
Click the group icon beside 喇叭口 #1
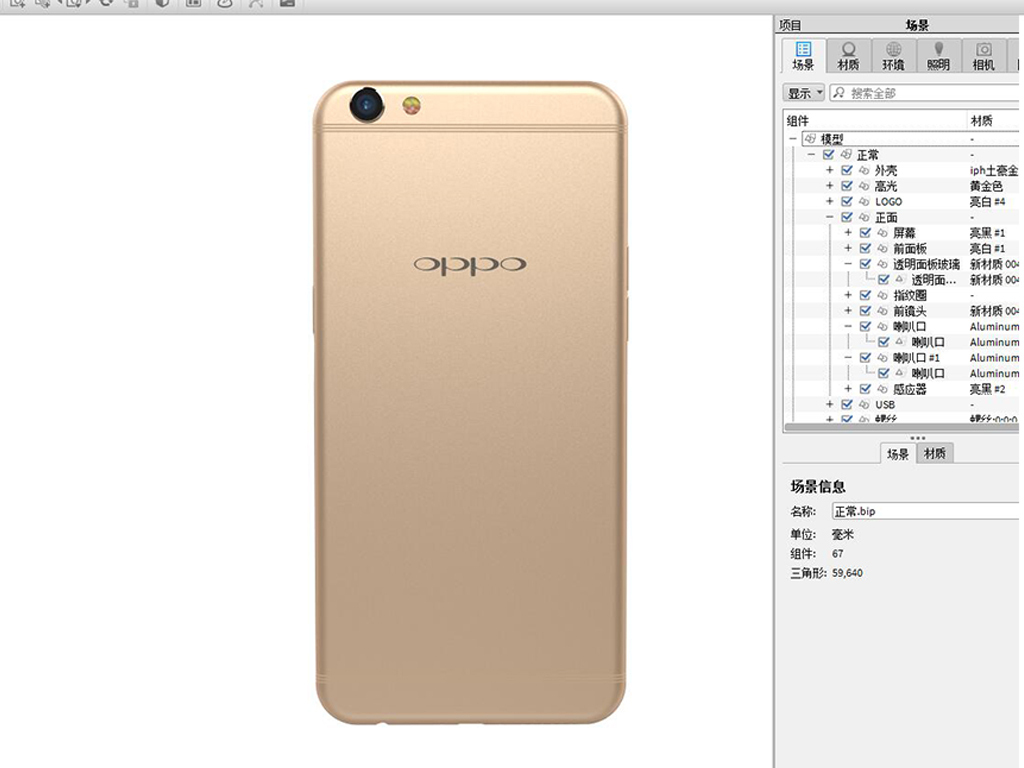pyautogui.click(x=883, y=358)
